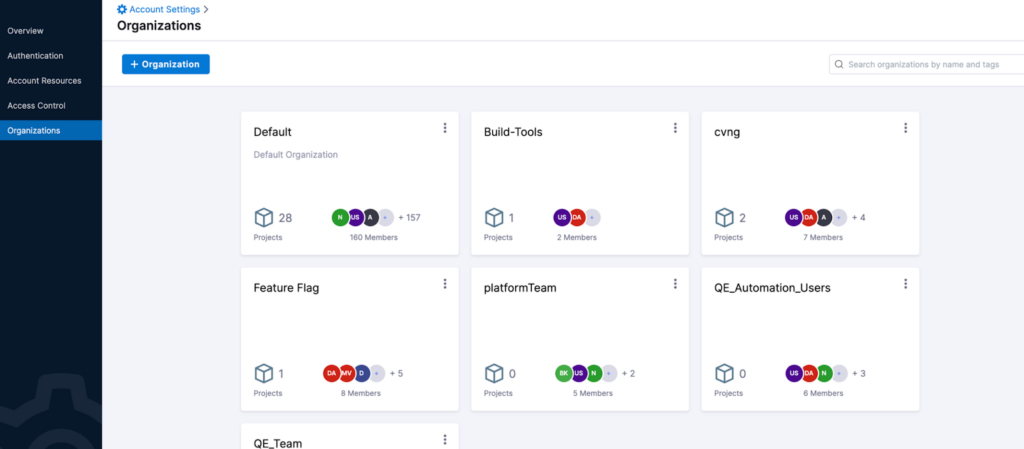Click the search magnifier icon
This screenshot has height=449, width=1024.
(x=839, y=65)
